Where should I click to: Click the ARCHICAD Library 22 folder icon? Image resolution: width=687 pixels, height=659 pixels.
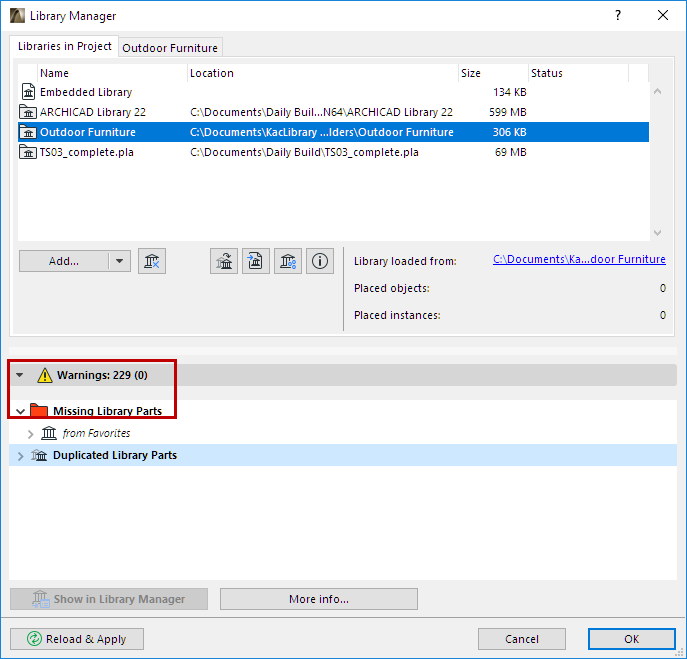pos(28,112)
